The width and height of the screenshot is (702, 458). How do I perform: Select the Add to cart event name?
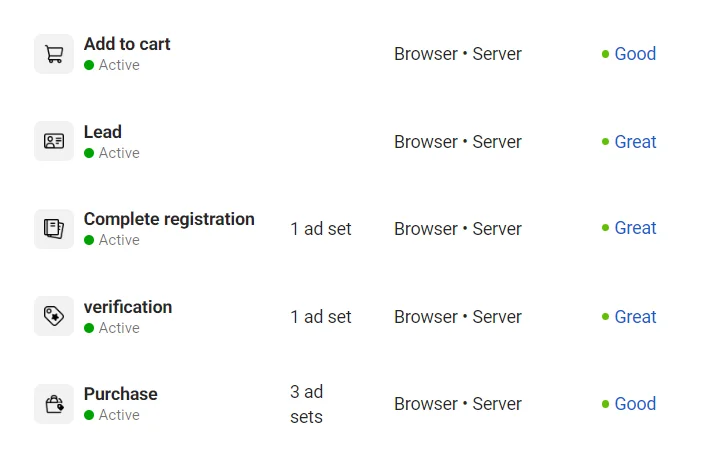[x=127, y=44]
